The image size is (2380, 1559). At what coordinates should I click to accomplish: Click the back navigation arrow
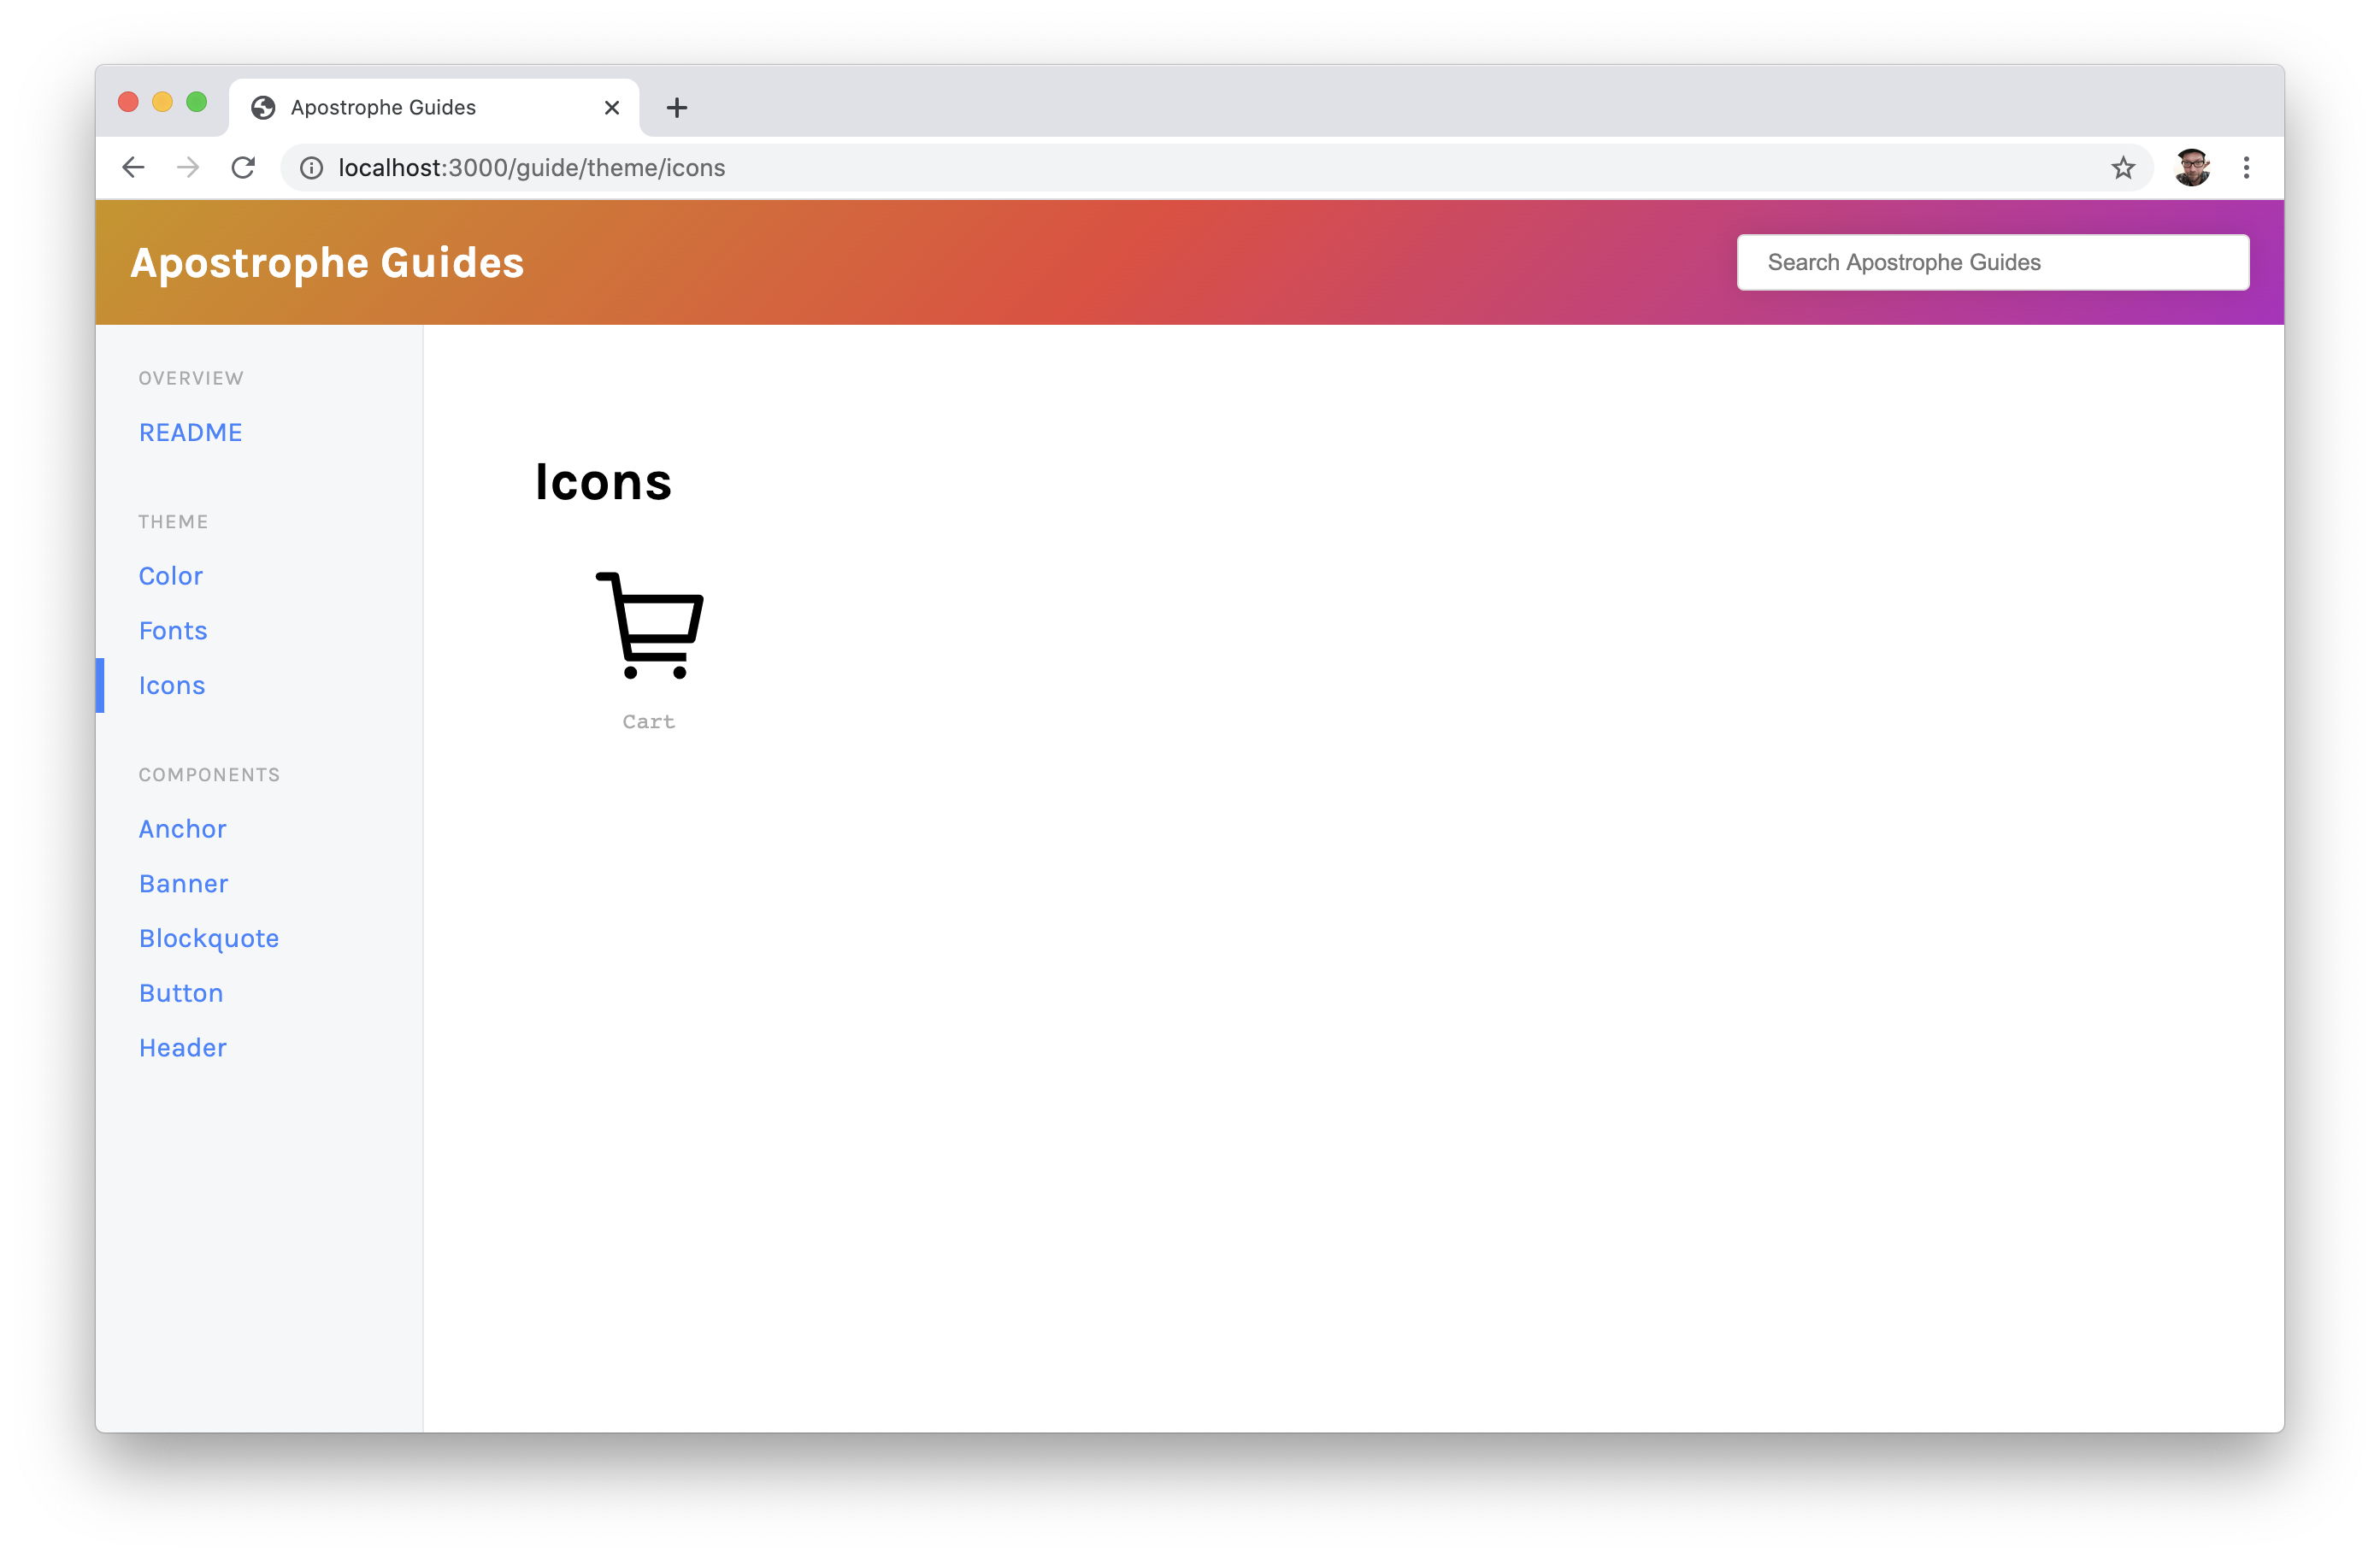(134, 167)
